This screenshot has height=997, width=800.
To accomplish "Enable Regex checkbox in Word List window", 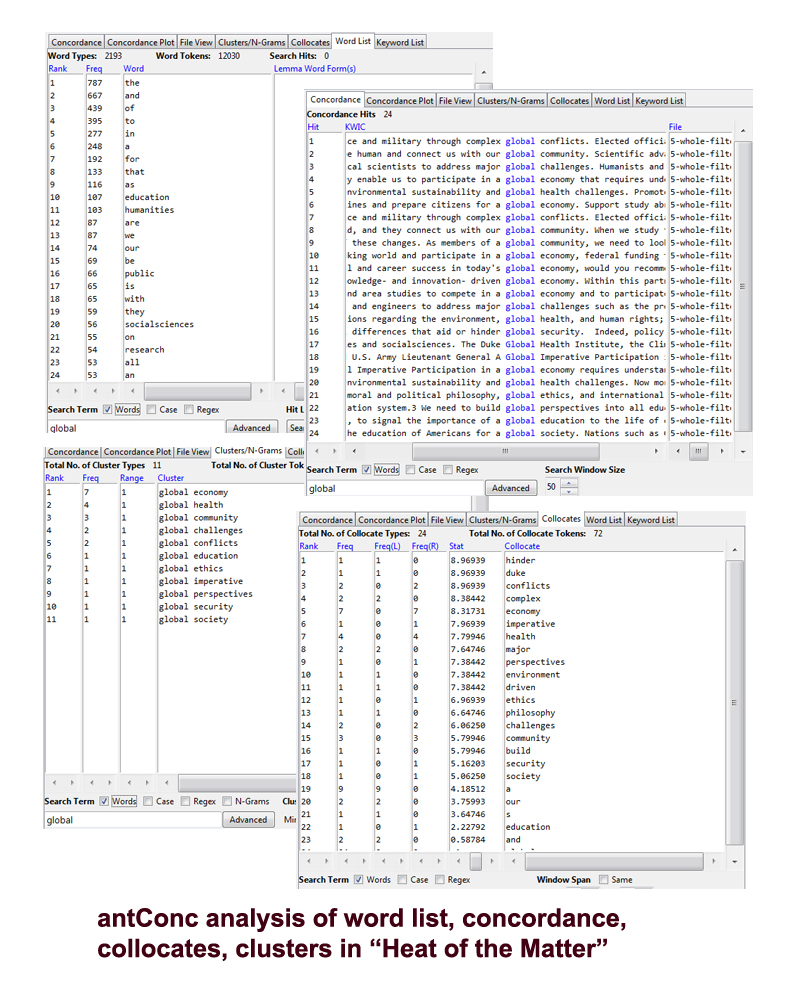I will pyautogui.click(x=189, y=409).
